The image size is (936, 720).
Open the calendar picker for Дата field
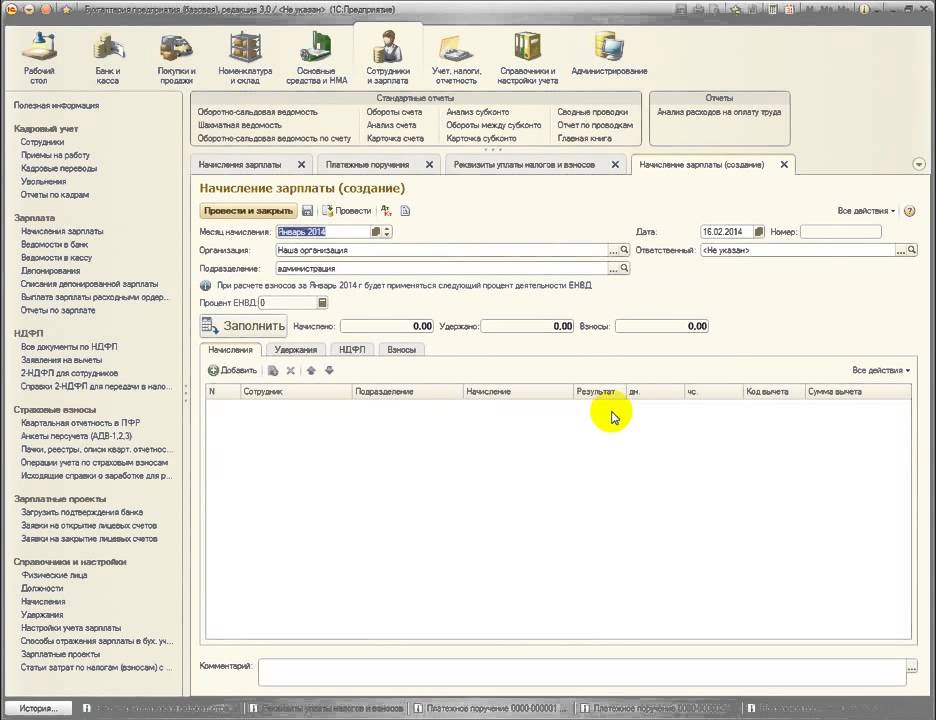pos(759,232)
